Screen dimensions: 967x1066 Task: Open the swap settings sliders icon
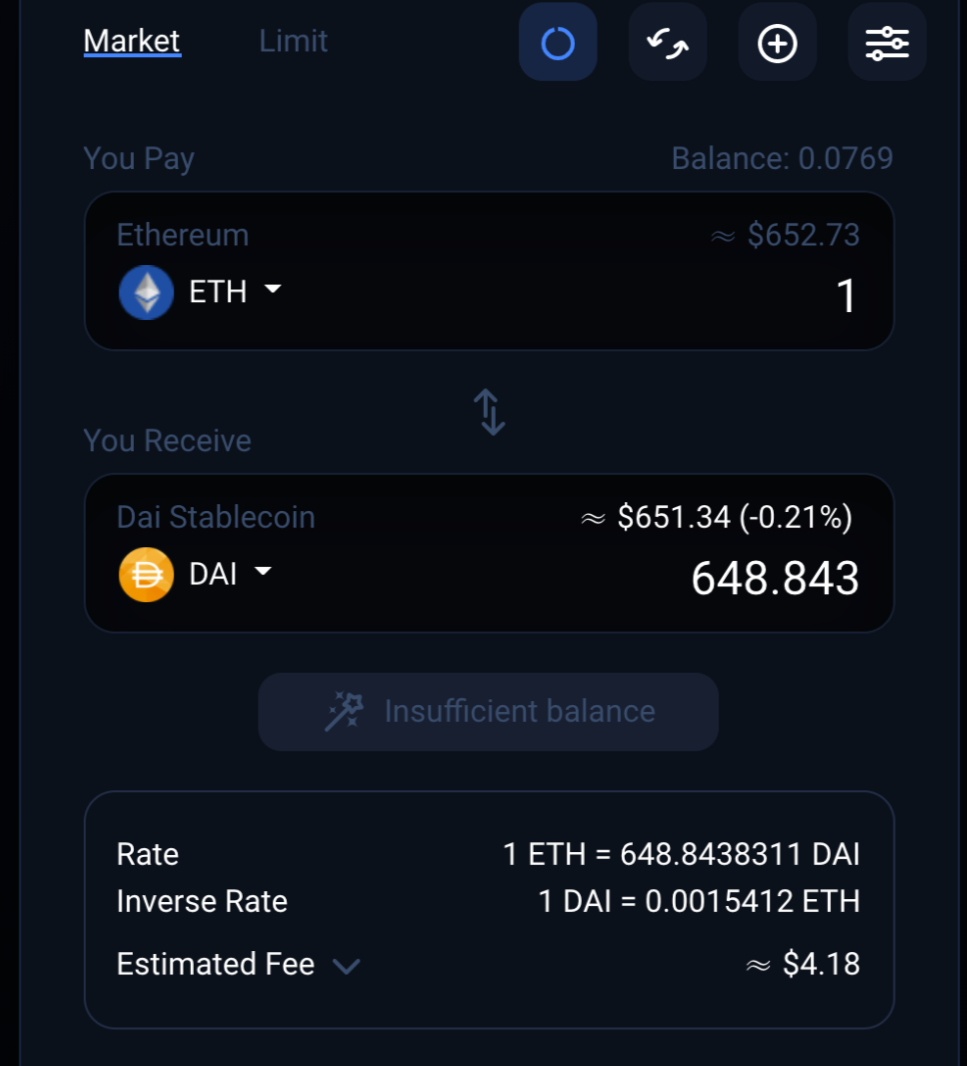(x=887, y=43)
